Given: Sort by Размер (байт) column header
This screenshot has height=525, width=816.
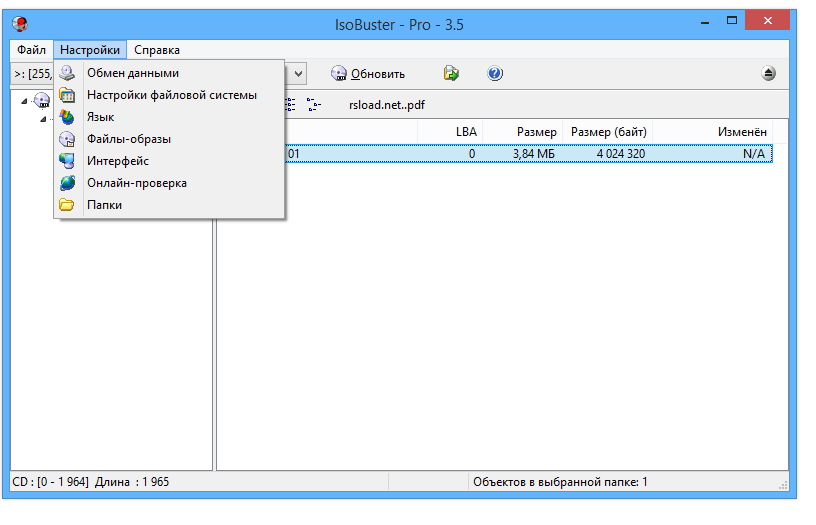Looking at the screenshot, I should 608,132.
